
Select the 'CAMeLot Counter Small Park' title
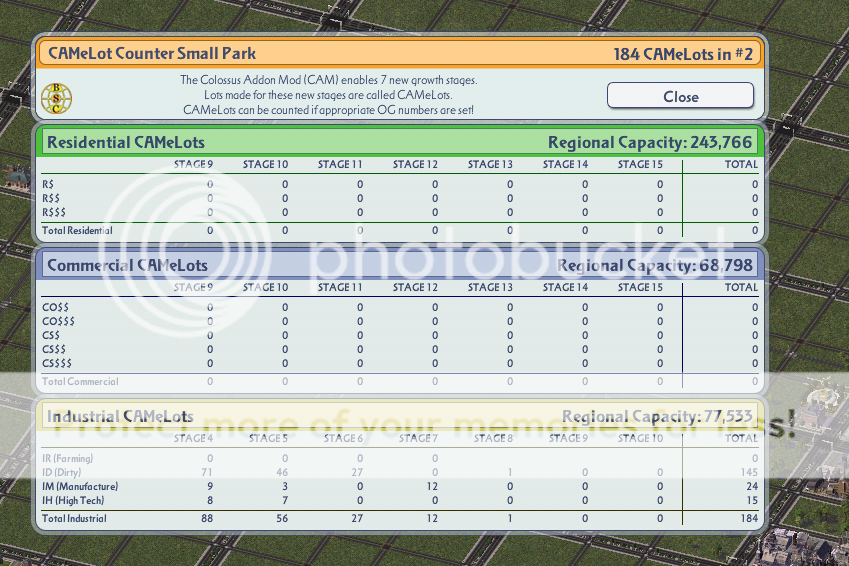coord(152,54)
